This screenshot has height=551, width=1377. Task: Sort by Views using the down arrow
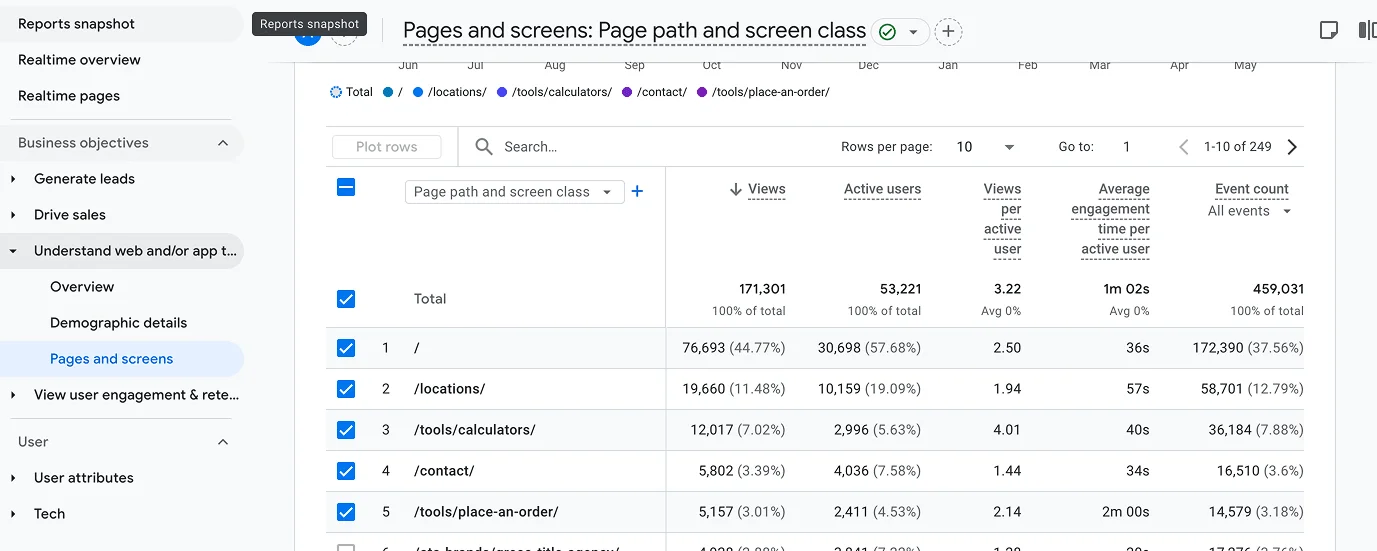coord(736,189)
